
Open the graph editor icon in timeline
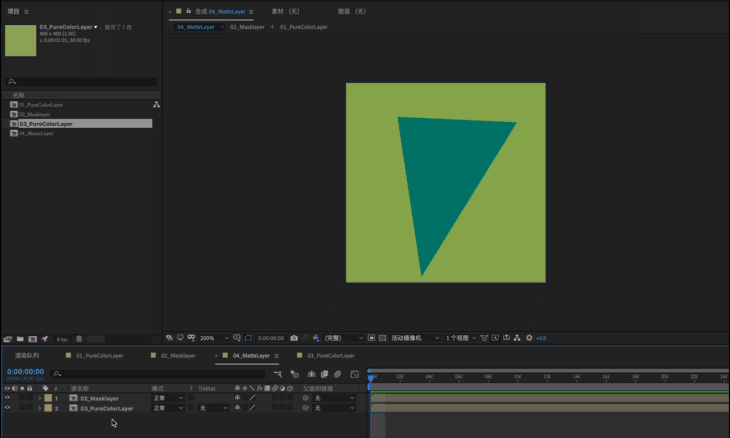(355, 374)
